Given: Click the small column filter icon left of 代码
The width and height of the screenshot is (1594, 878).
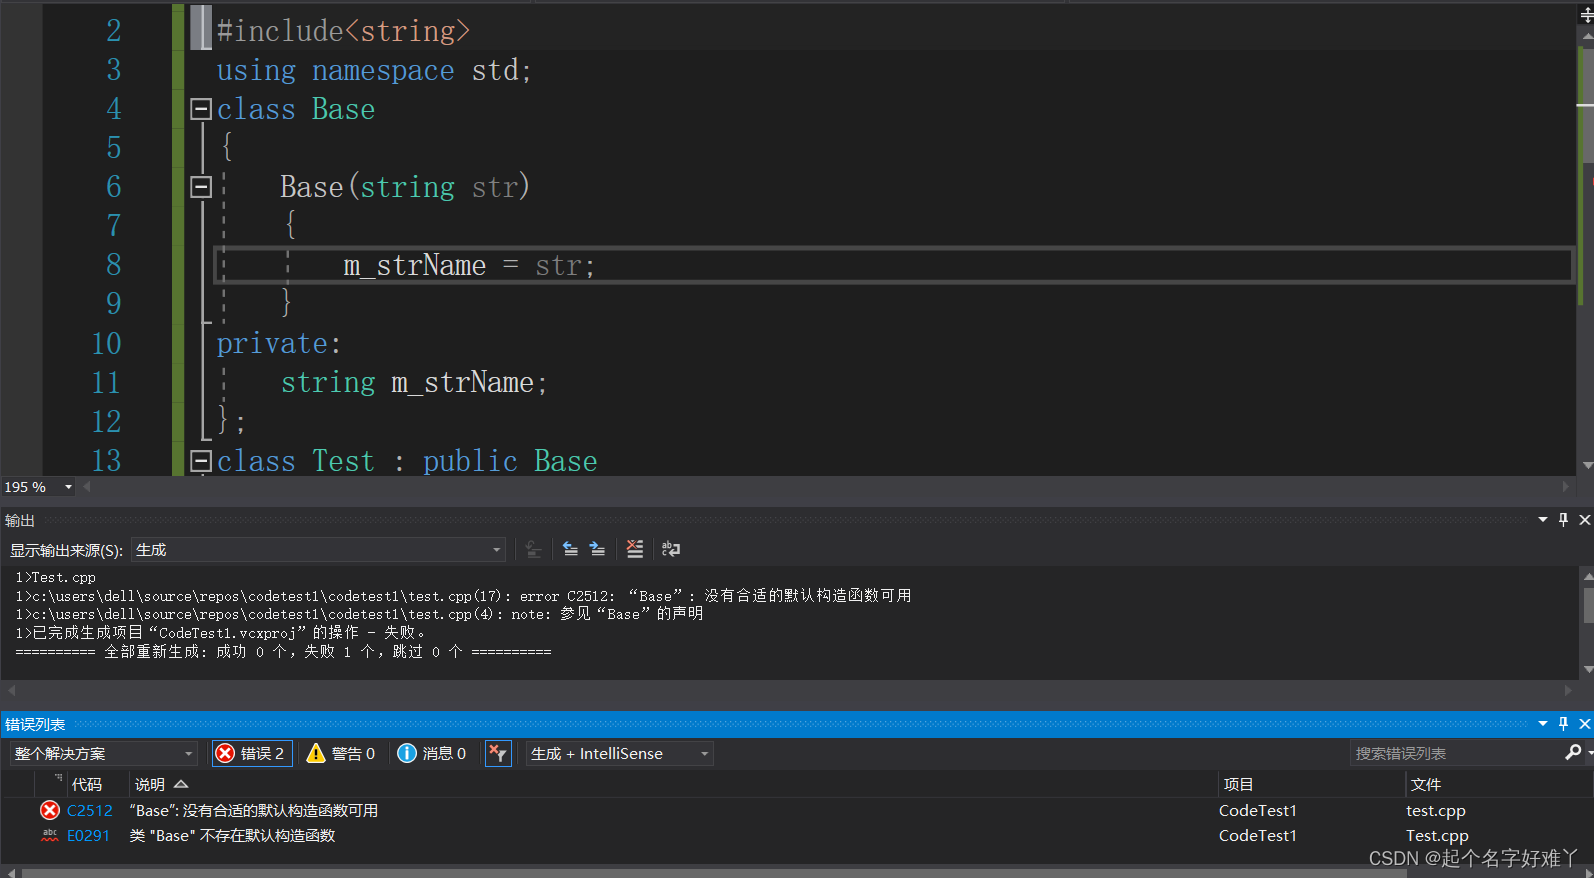Looking at the screenshot, I should tap(58, 778).
